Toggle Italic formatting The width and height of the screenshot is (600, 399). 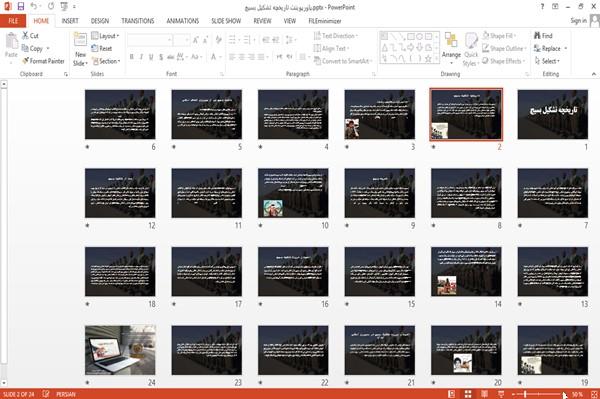tap(141, 57)
